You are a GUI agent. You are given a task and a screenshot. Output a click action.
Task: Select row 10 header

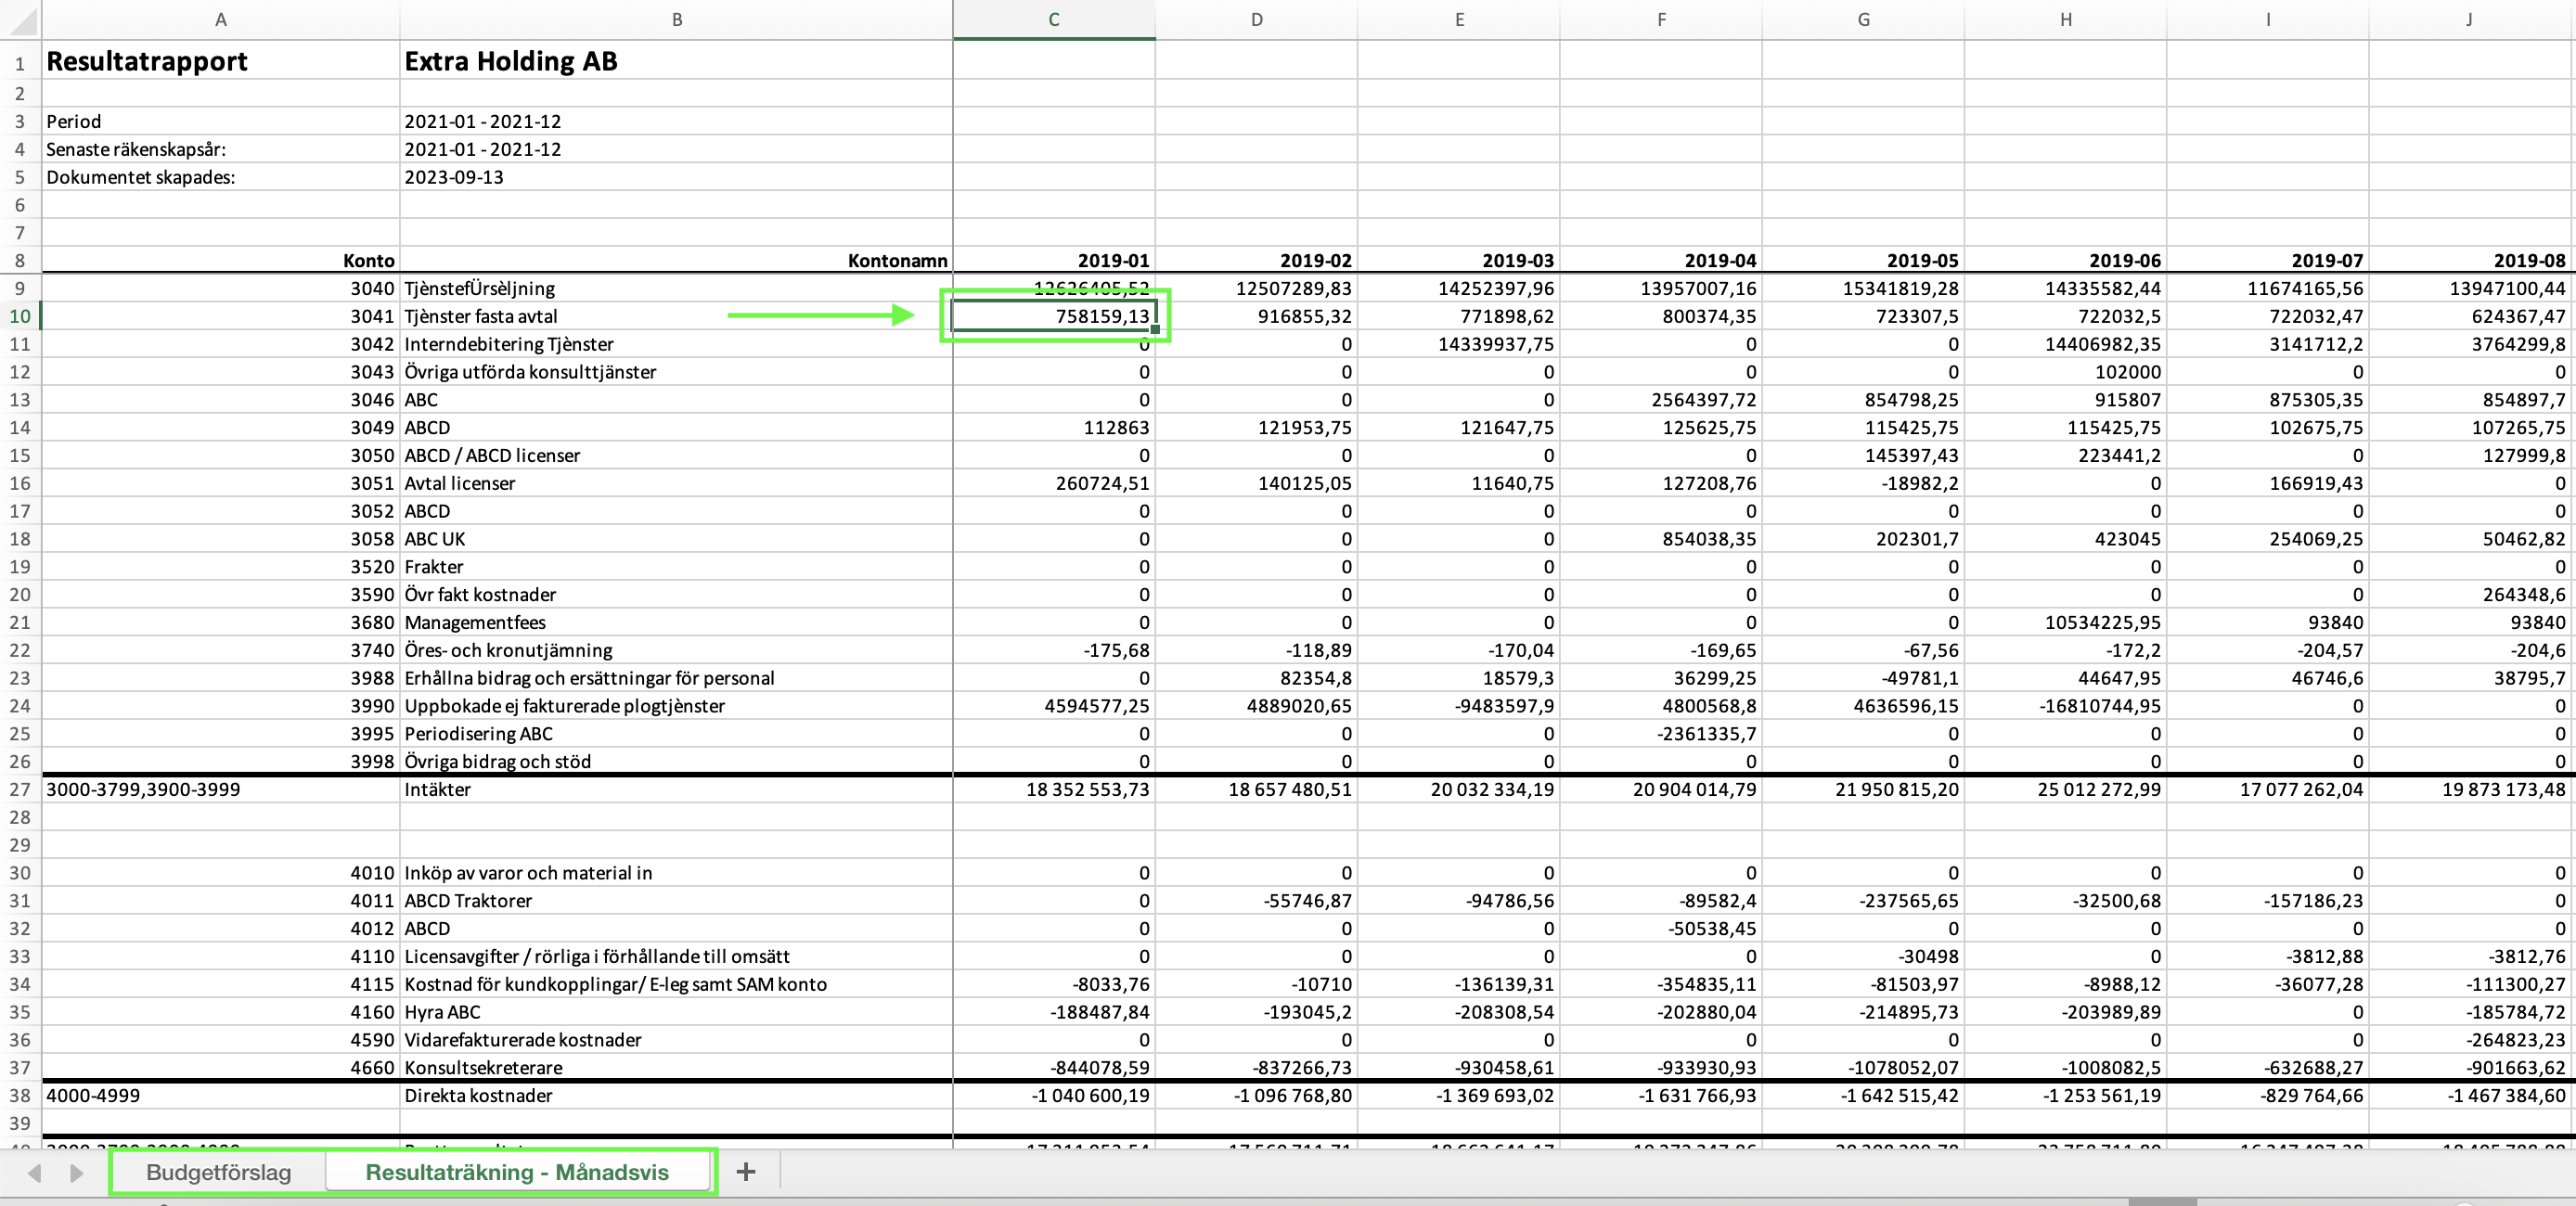(19, 316)
